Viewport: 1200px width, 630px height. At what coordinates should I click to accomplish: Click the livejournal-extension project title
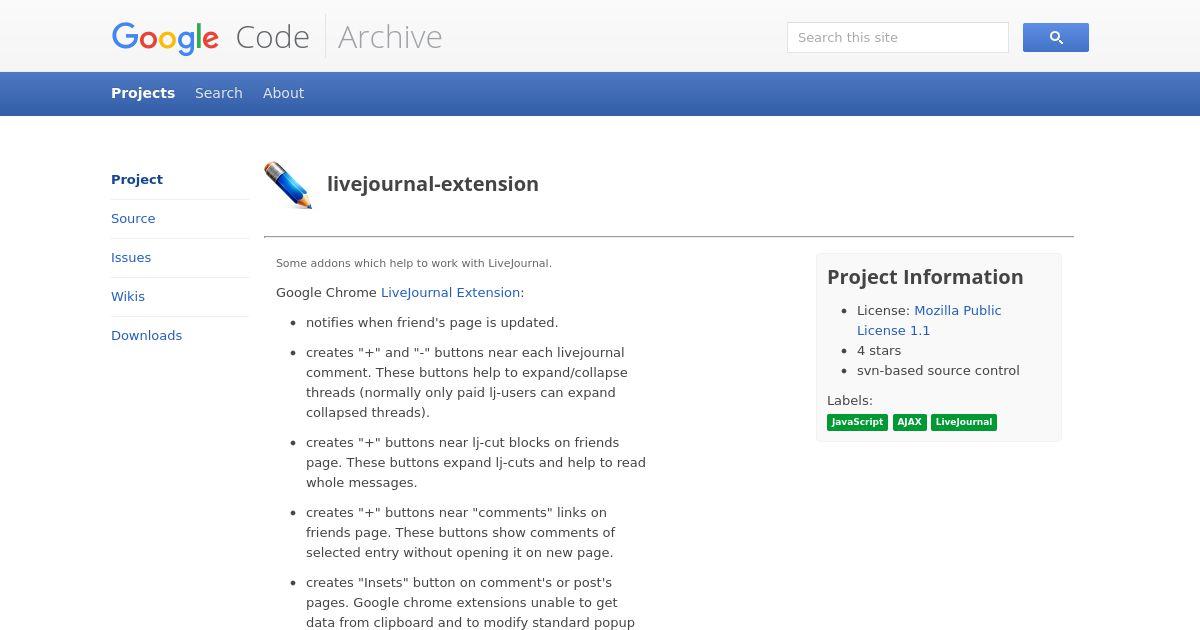click(433, 184)
